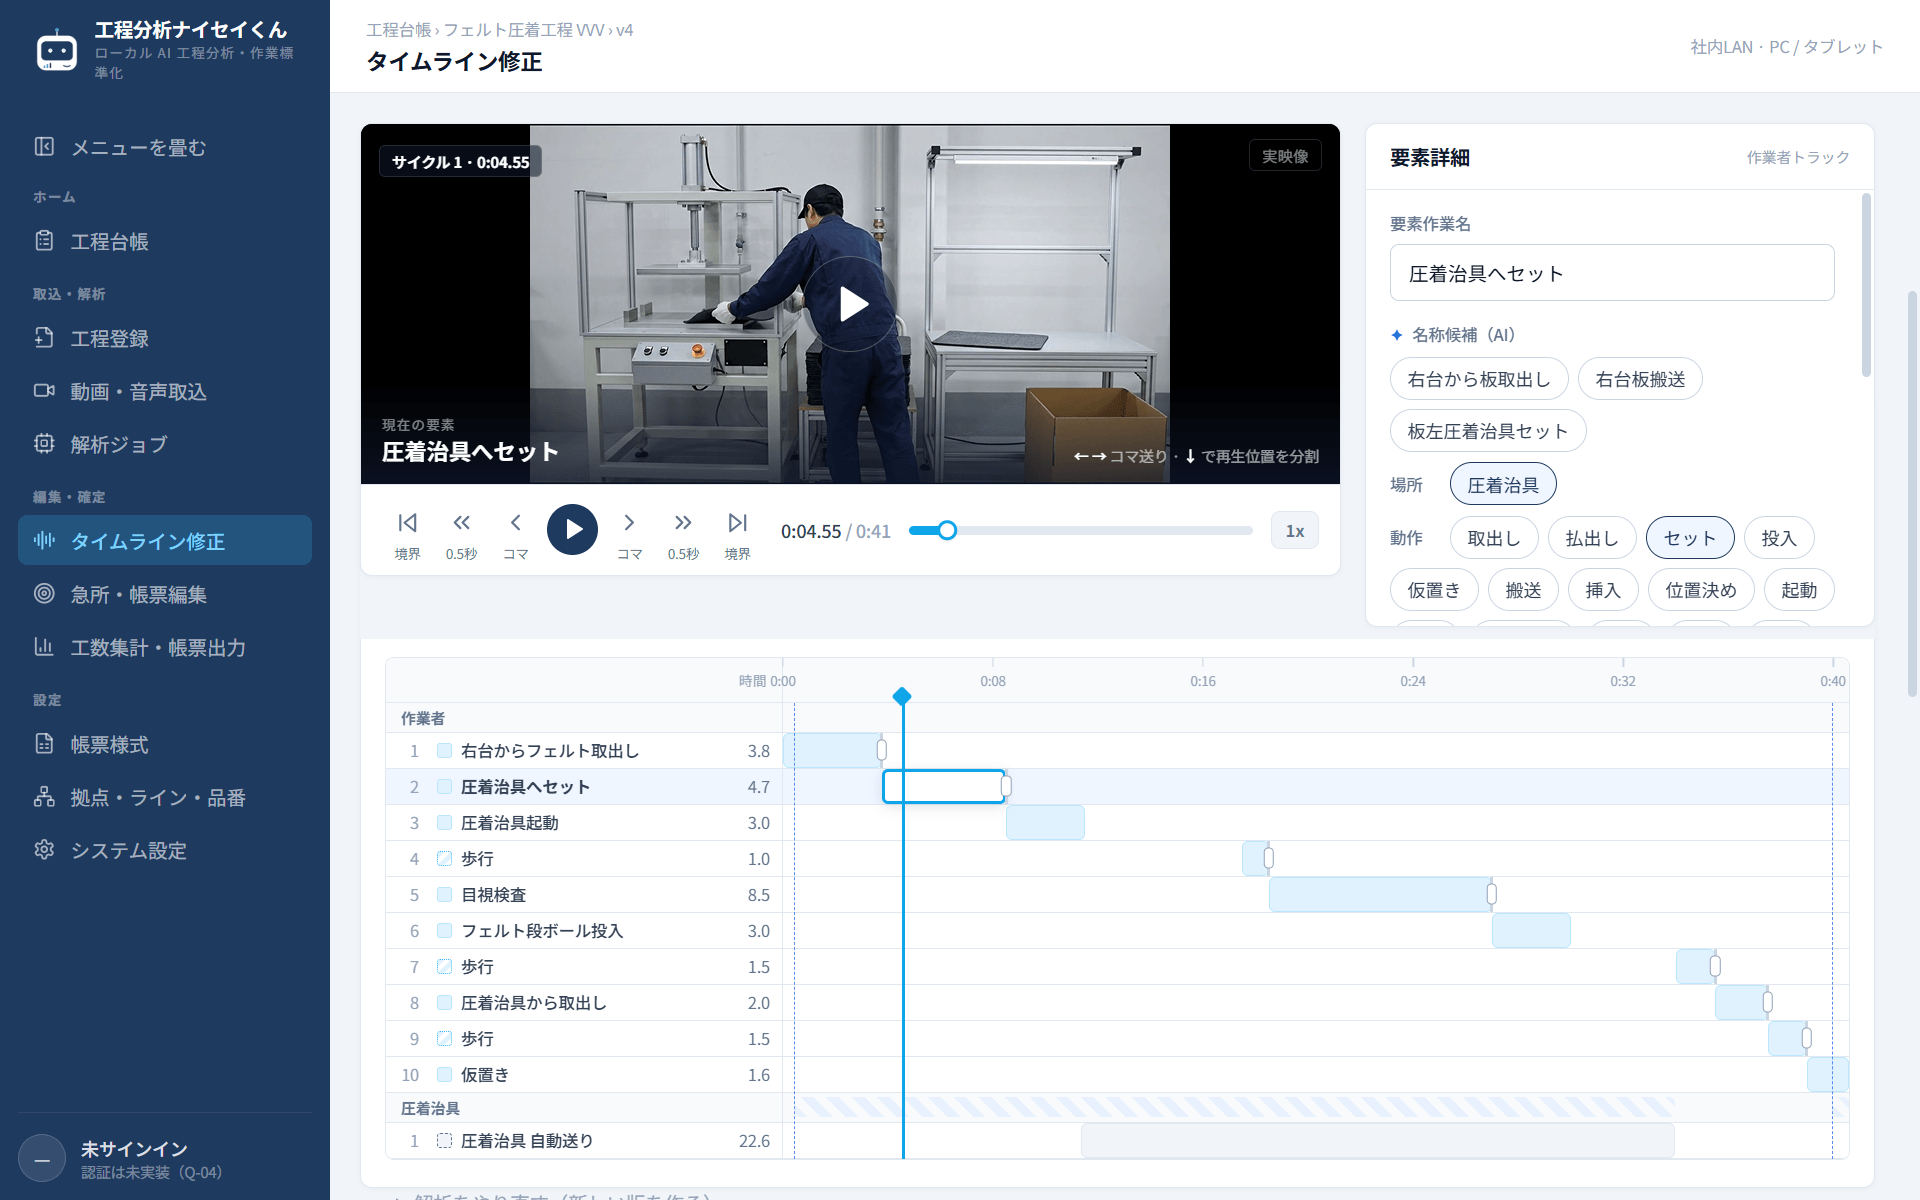Open 解析ジョブ page
Viewport: 1920px width, 1200px height.
(165, 444)
